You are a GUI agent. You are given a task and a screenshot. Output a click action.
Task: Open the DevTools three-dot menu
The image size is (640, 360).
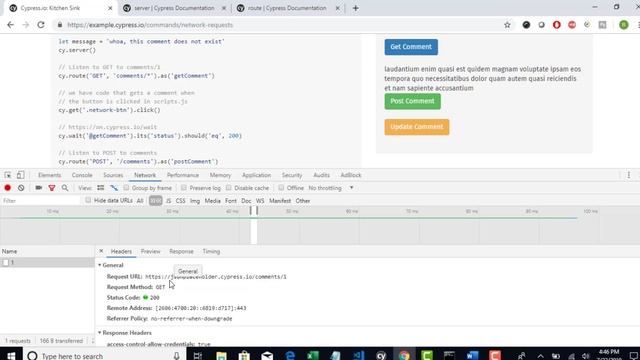(x=629, y=175)
